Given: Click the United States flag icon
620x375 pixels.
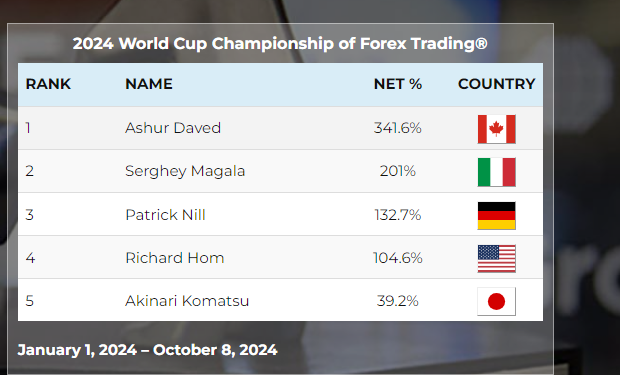Looking at the screenshot, I should 497,259.
